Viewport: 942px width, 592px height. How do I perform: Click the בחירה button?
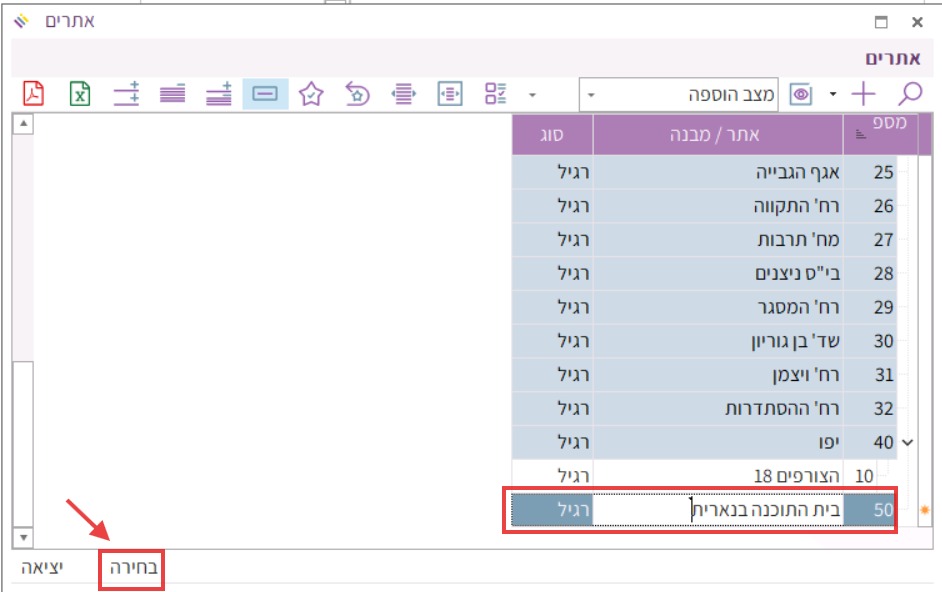[x=132, y=568]
